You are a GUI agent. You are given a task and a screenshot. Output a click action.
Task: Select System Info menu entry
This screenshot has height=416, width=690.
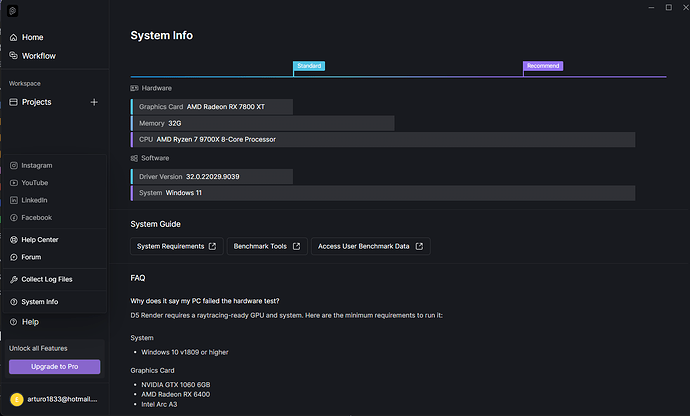point(39,302)
